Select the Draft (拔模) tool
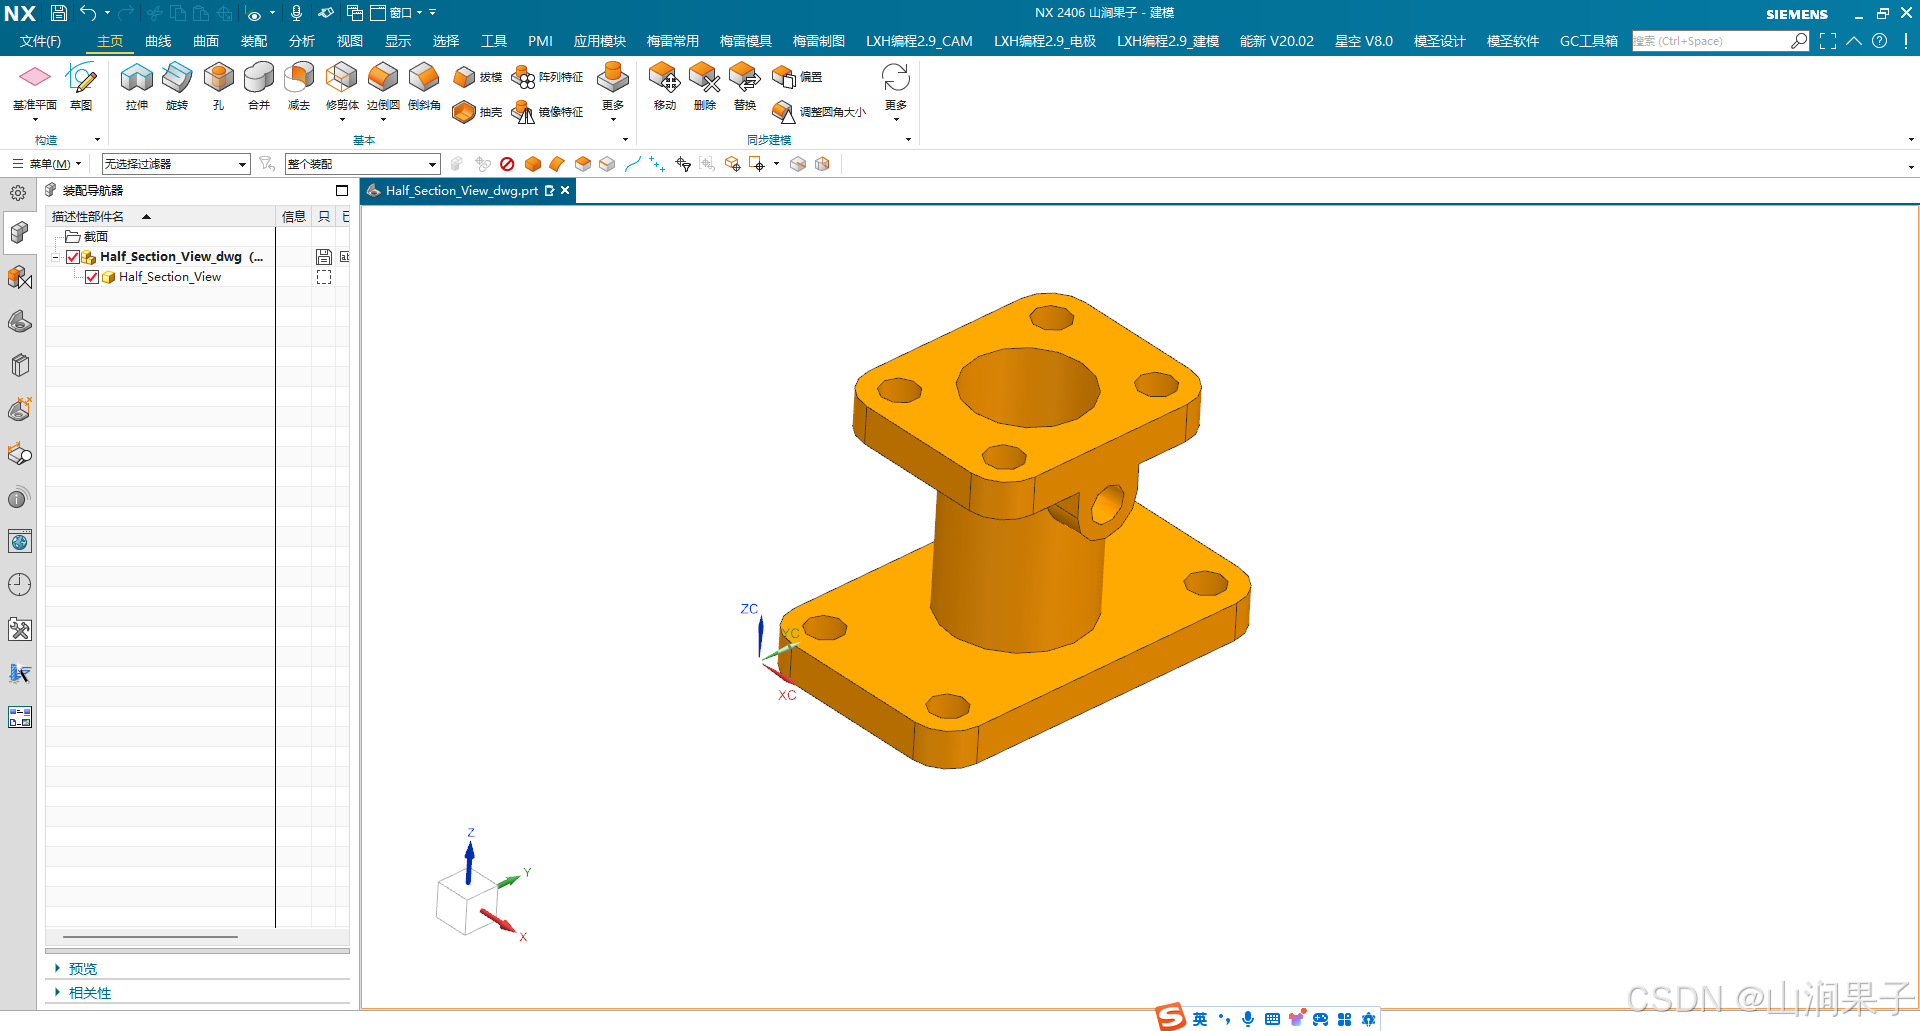The height and width of the screenshot is (1031, 1920). pos(477,77)
